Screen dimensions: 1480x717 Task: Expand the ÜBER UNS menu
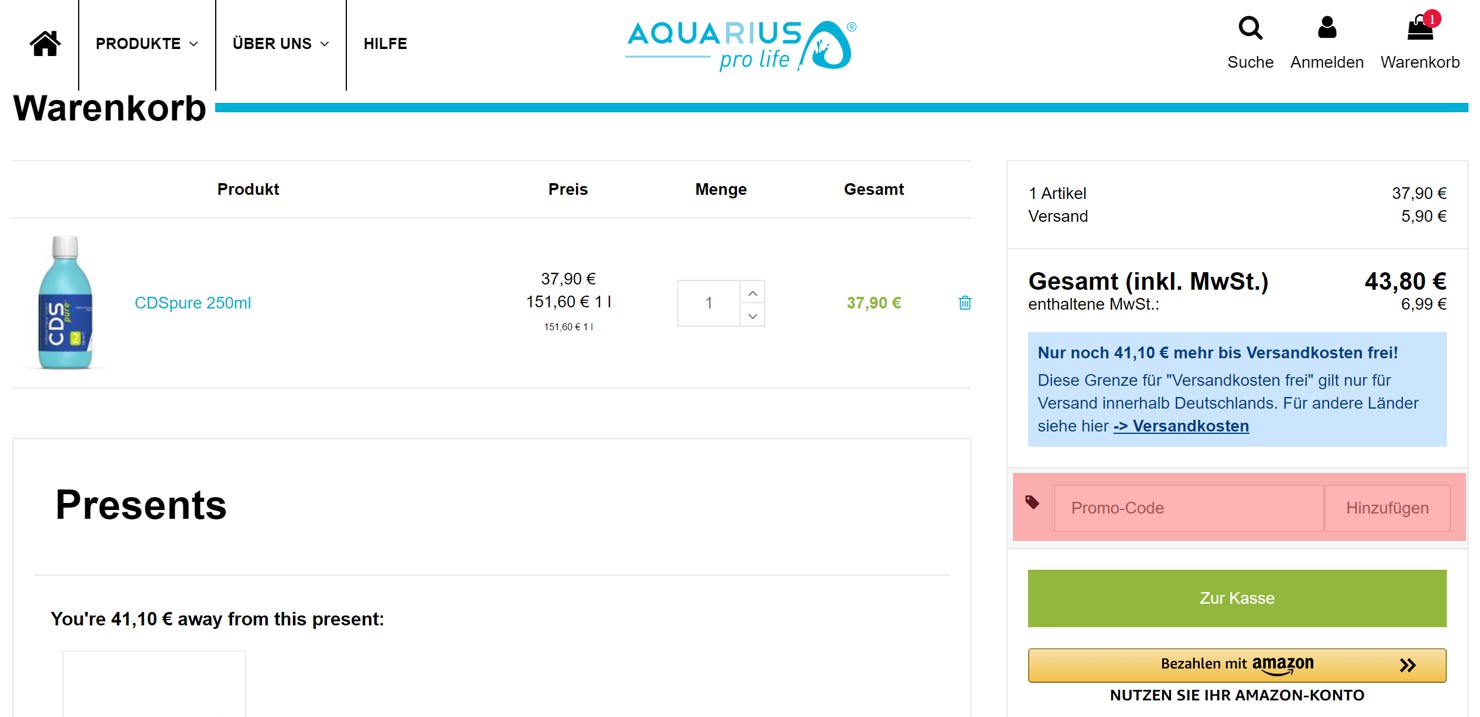point(281,44)
